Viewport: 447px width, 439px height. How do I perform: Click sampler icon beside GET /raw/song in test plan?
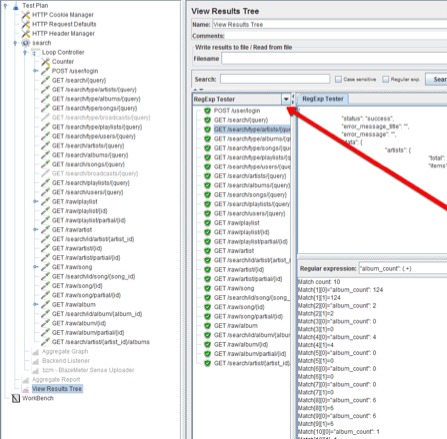pyautogui.click(x=46, y=267)
